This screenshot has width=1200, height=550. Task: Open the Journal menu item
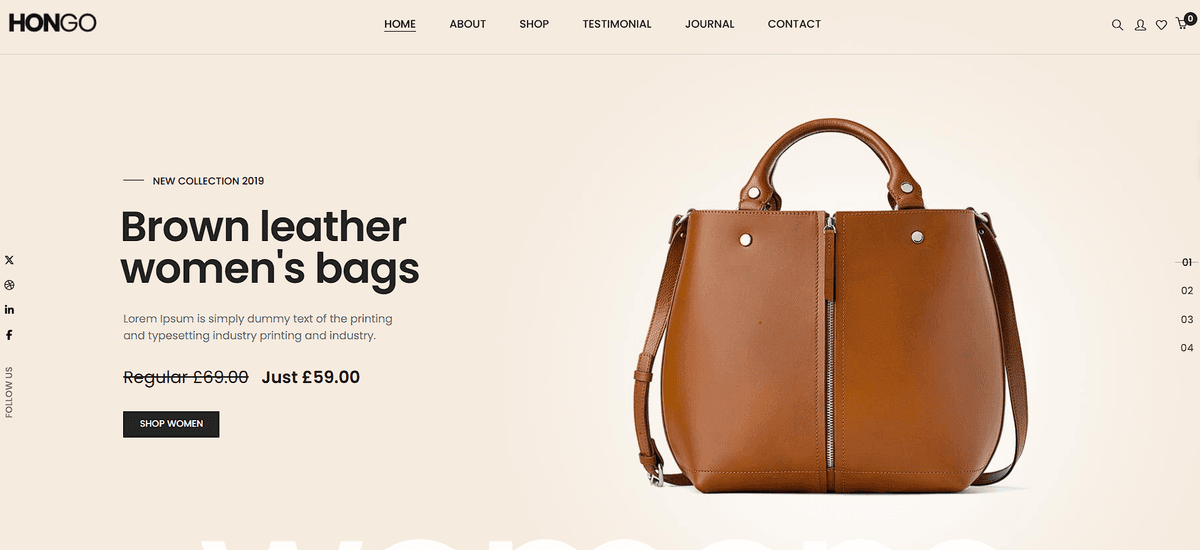[710, 24]
